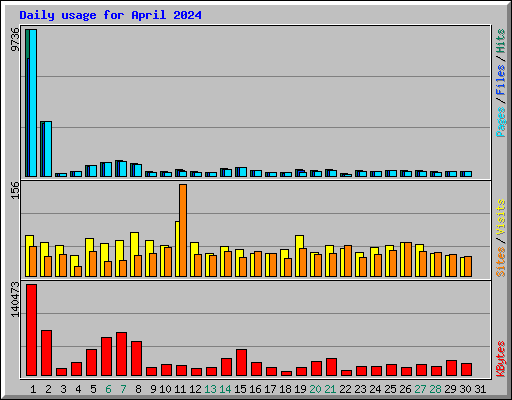Click the day 26 axis label

tap(405, 389)
